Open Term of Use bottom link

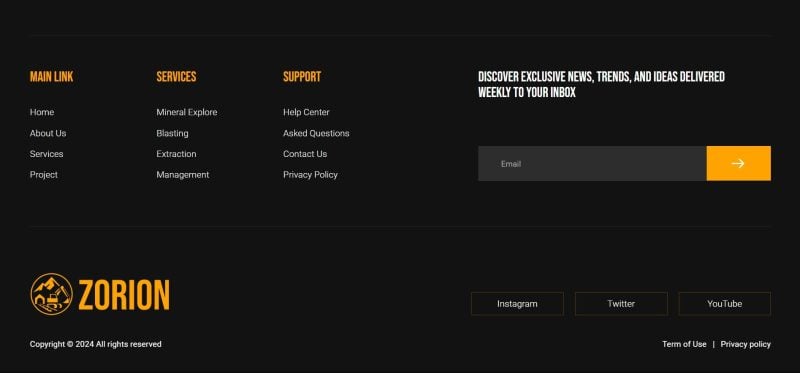[684, 344]
